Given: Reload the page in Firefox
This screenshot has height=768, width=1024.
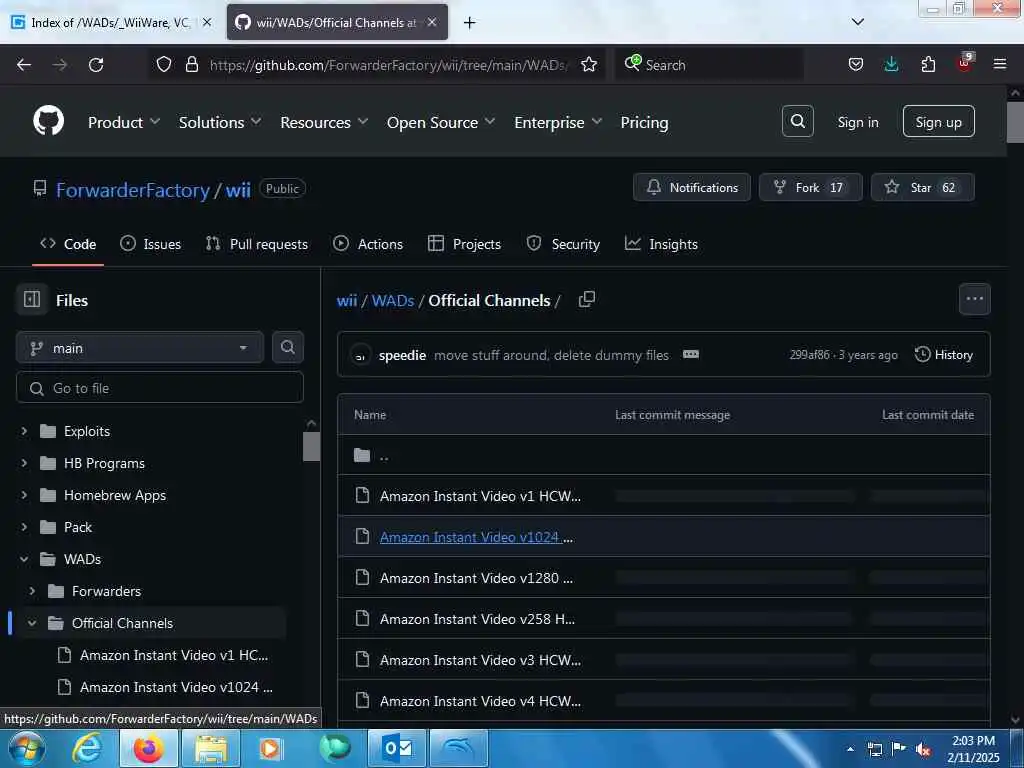Looking at the screenshot, I should [96, 65].
